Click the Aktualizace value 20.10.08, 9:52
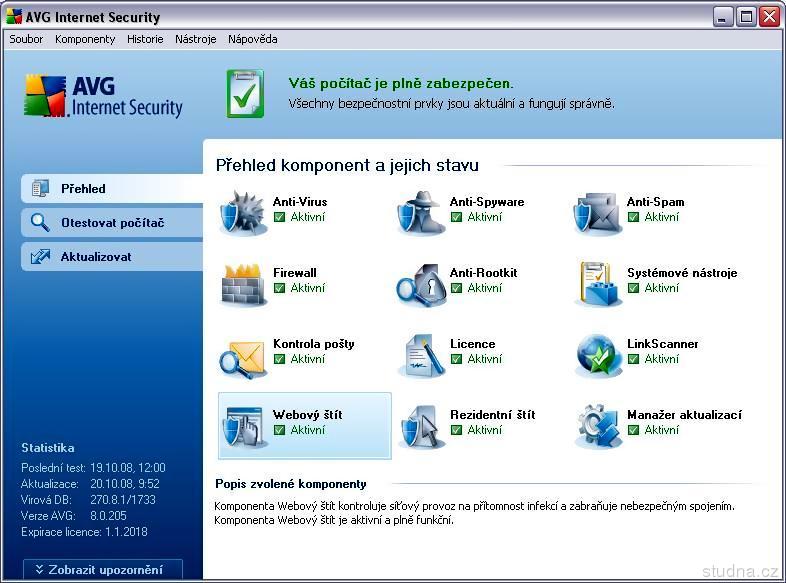Screen dimensions: 786x583 click(125, 484)
